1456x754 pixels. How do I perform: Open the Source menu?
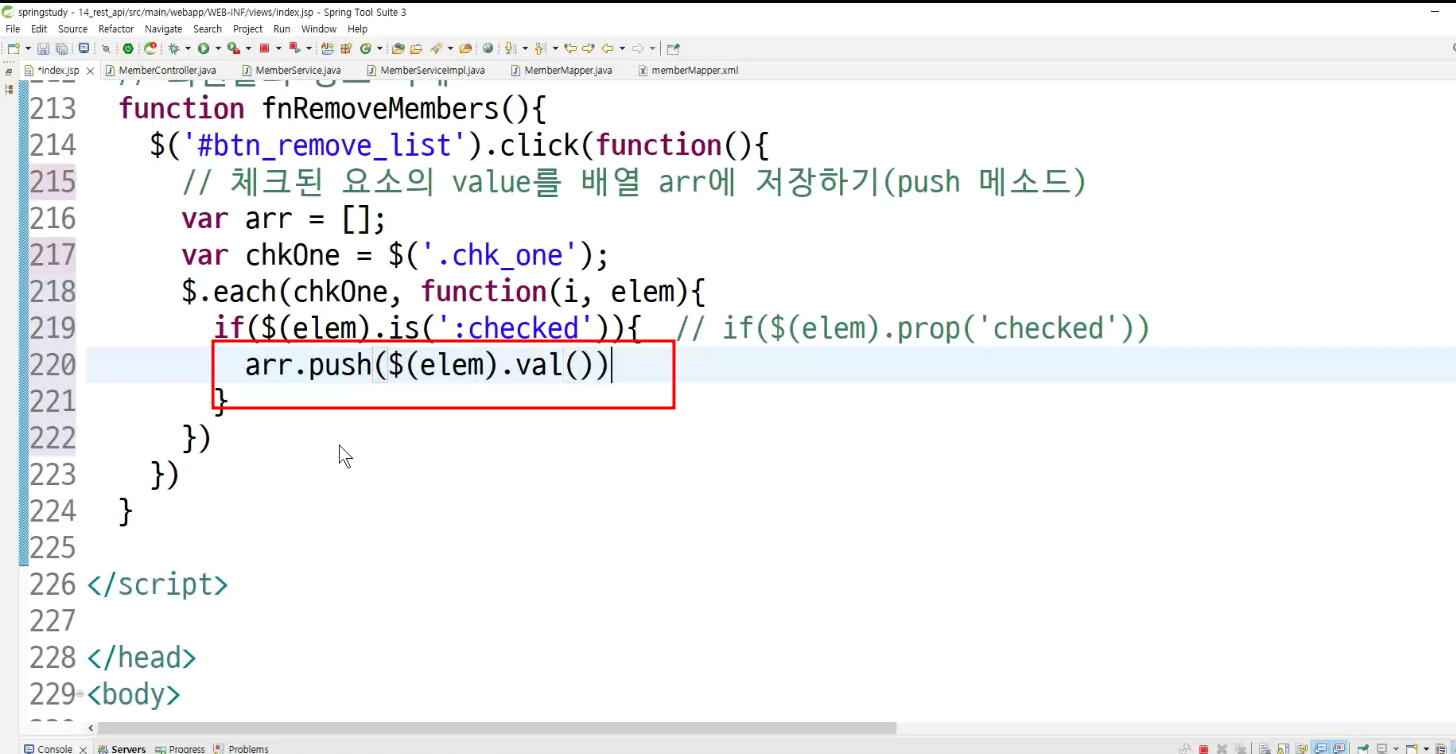pos(73,29)
